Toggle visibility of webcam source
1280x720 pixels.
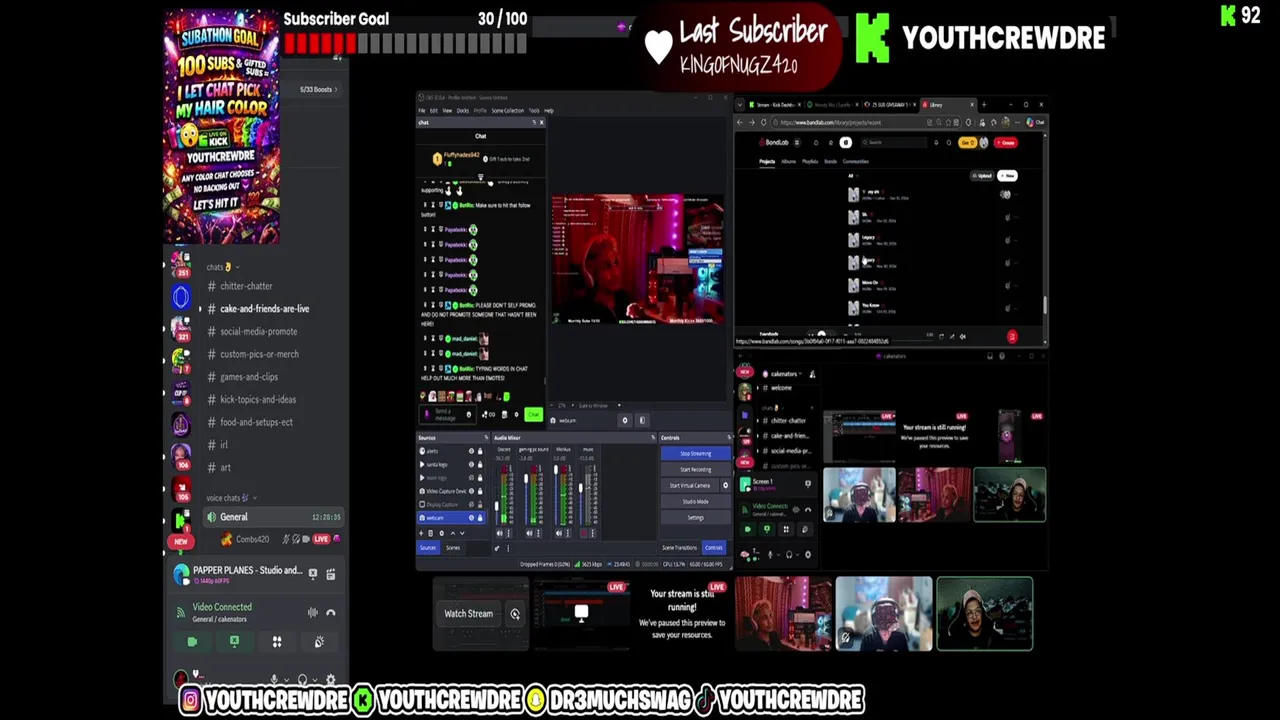click(471, 518)
